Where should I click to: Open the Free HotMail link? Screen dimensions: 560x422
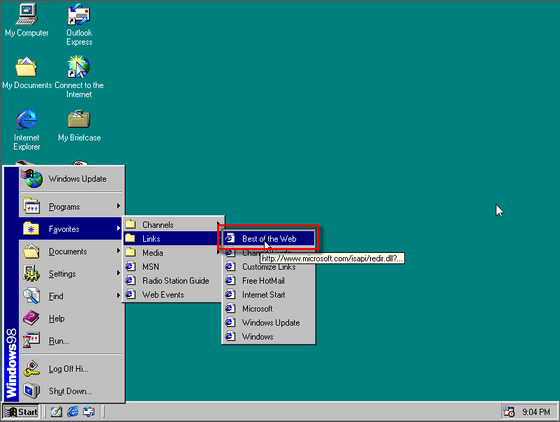(x=269, y=281)
